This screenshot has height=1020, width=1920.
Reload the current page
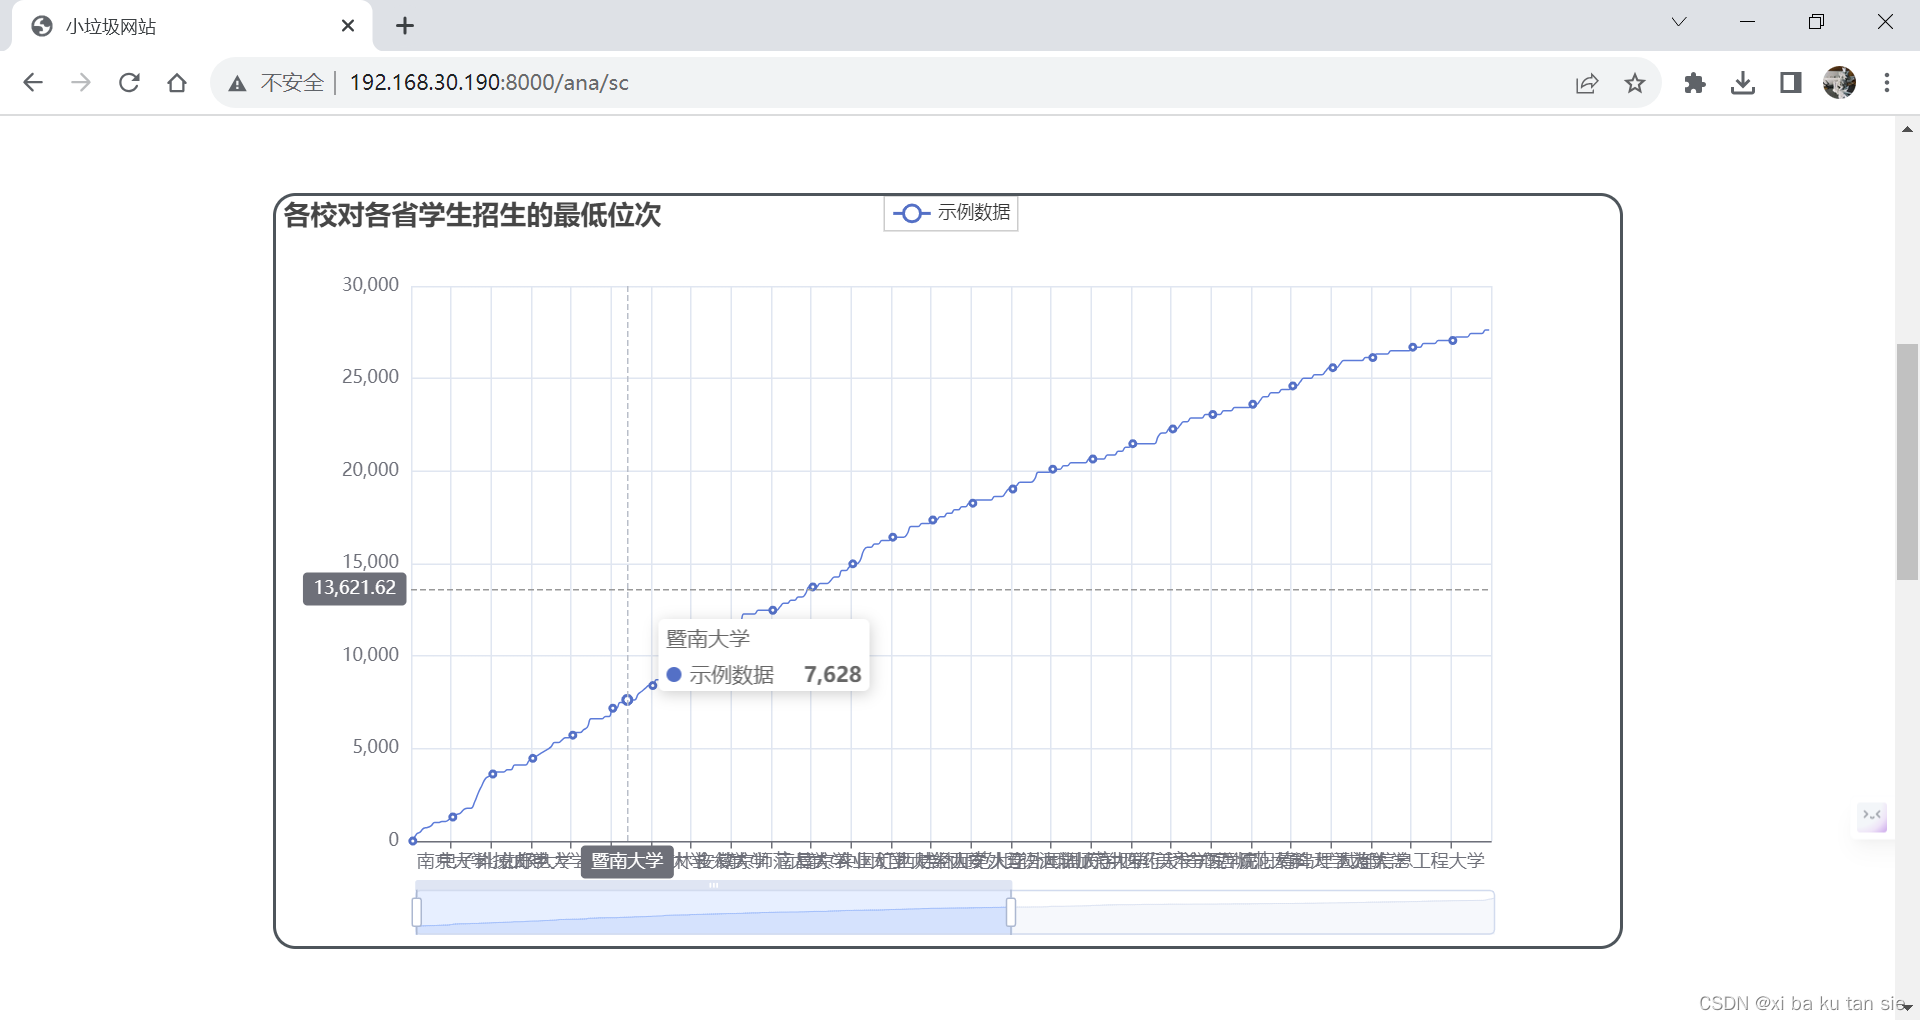(129, 83)
